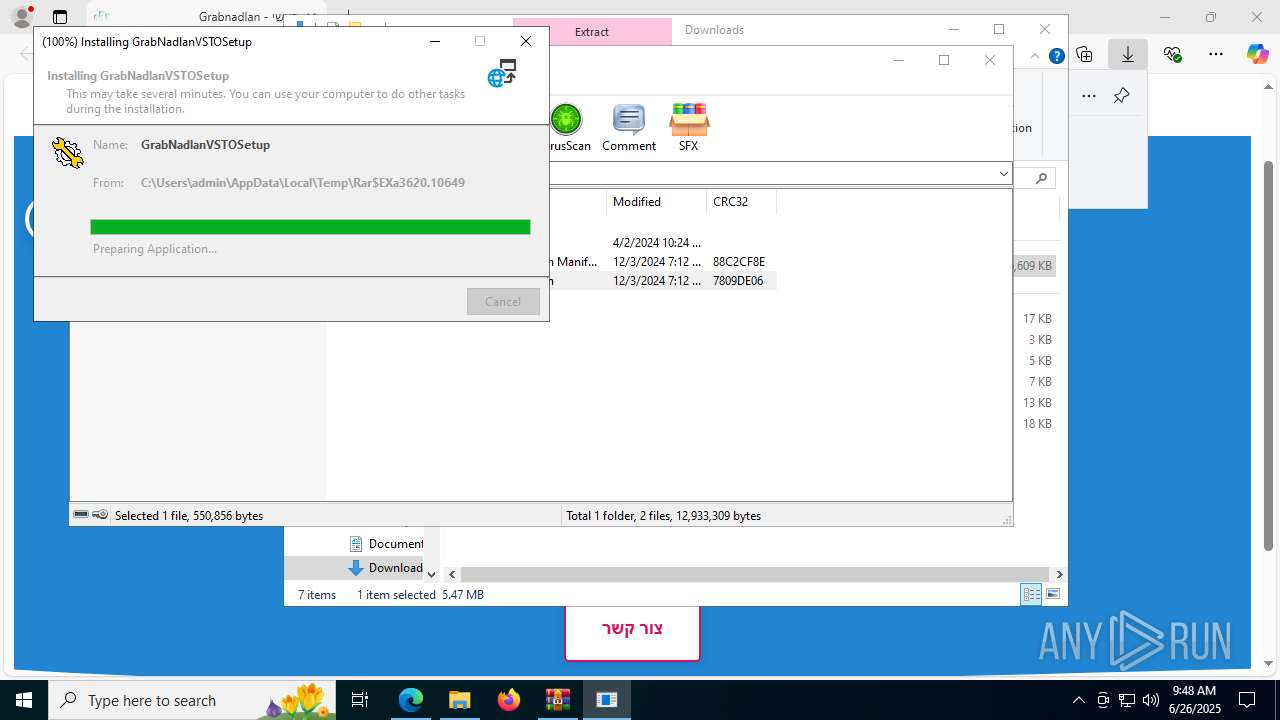Screen dimensions: 1280x720
Task: Click the Downloads title in Explorer window
Action: (714, 30)
